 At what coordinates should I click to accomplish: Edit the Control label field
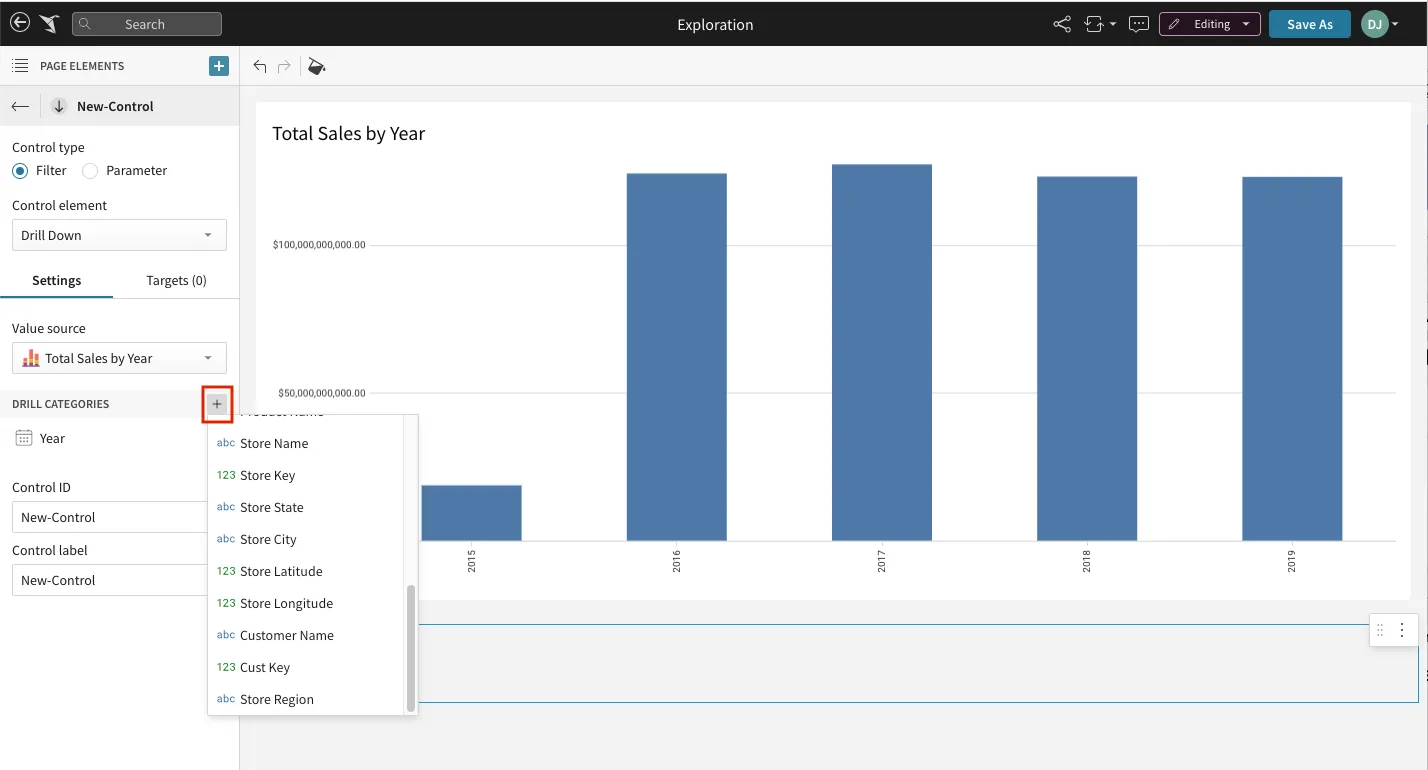pos(110,580)
